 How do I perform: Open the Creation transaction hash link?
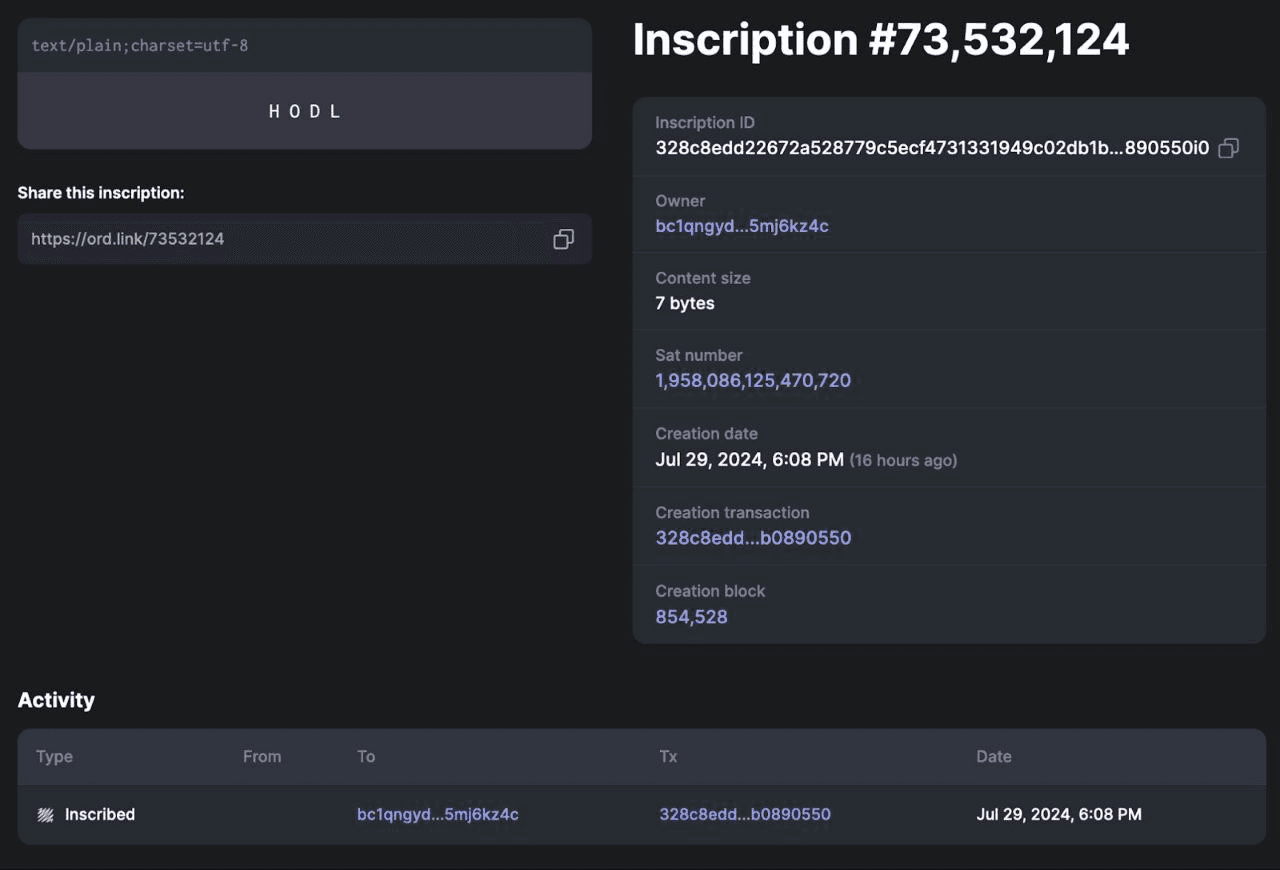[x=752, y=538]
